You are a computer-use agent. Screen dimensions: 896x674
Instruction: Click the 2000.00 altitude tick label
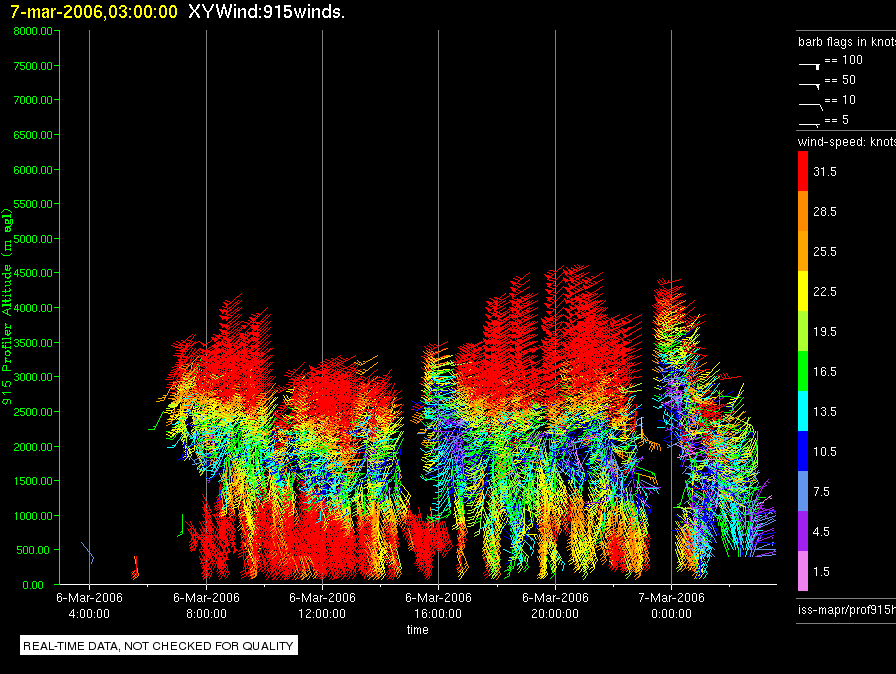click(x=33, y=447)
